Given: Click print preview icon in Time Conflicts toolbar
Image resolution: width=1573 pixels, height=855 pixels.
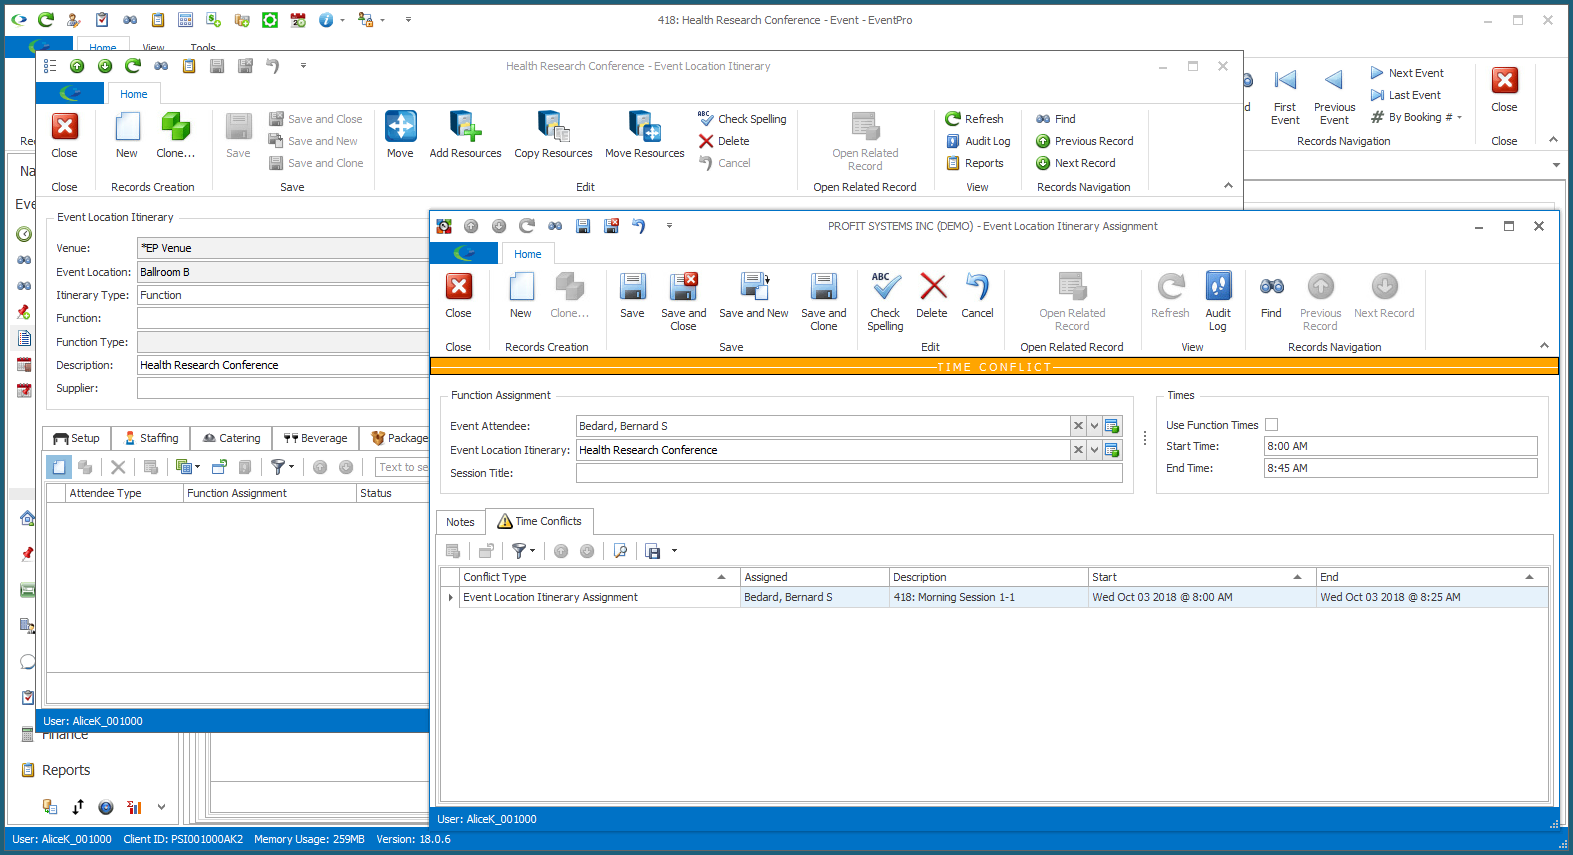Looking at the screenshot, I should (620, 551).
